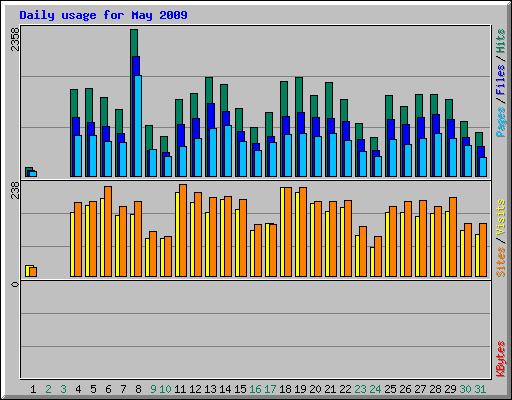Click day 26 on the x-axis

point(405,389)
